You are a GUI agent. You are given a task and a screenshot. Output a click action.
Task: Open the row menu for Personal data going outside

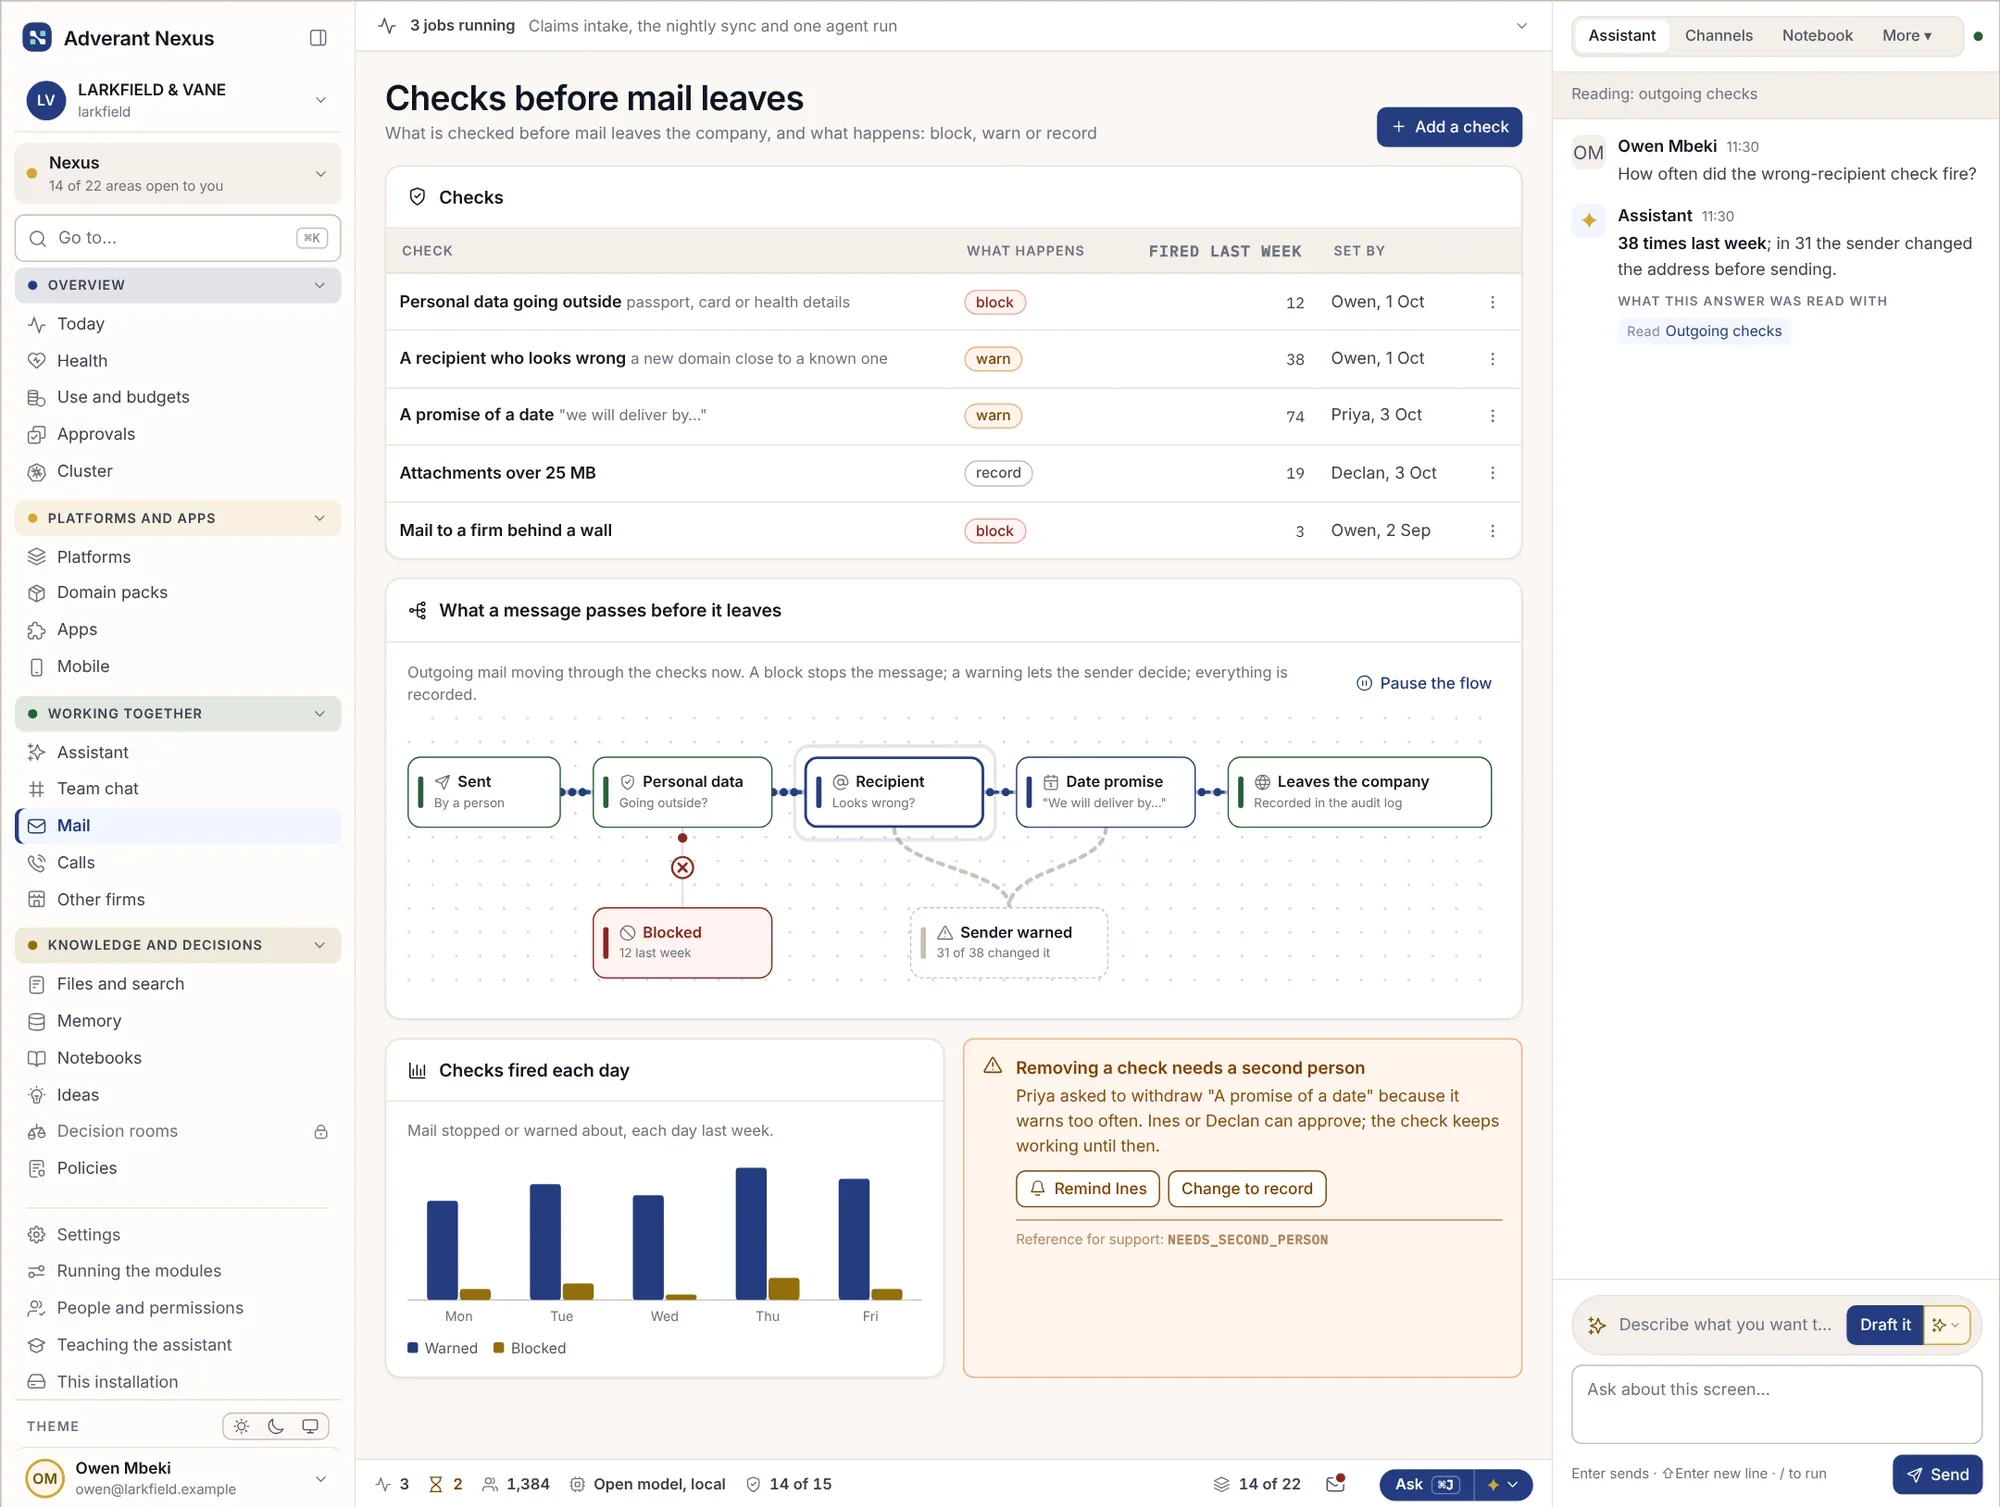tap(1492, 302)
